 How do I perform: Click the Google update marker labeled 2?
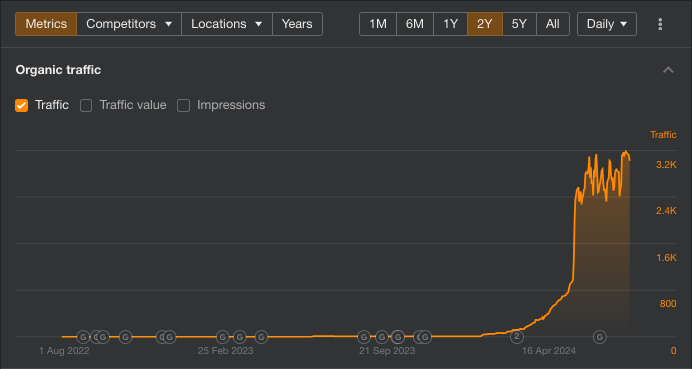(517, 337)
